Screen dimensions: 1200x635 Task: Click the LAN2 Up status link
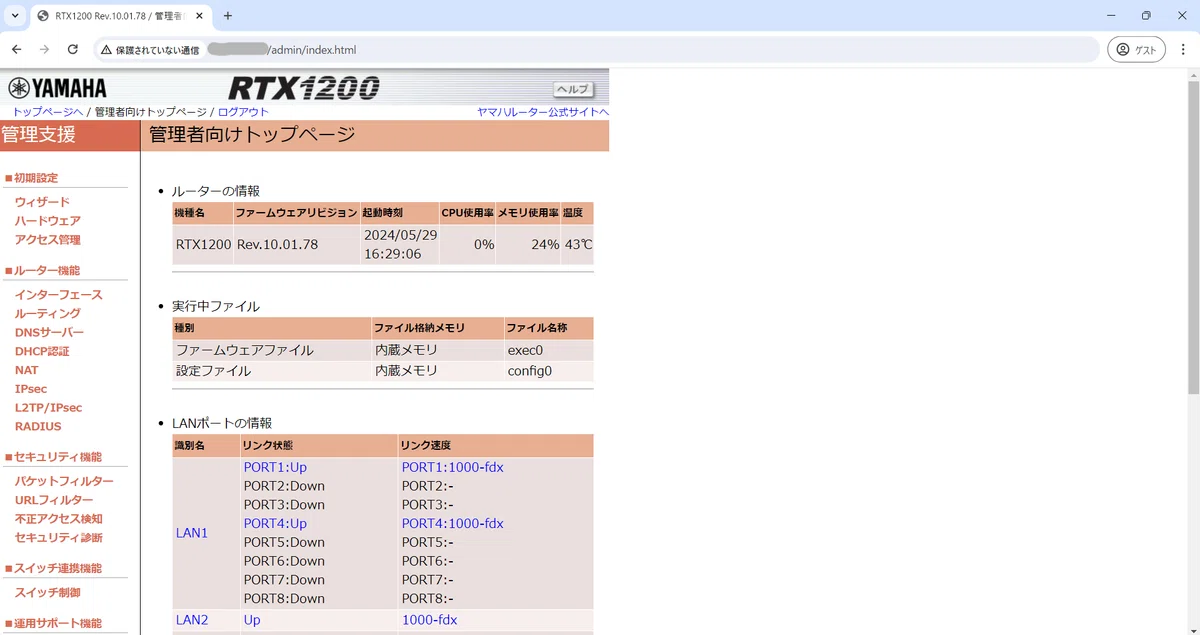pyautogui.click(x=252, y=620)
